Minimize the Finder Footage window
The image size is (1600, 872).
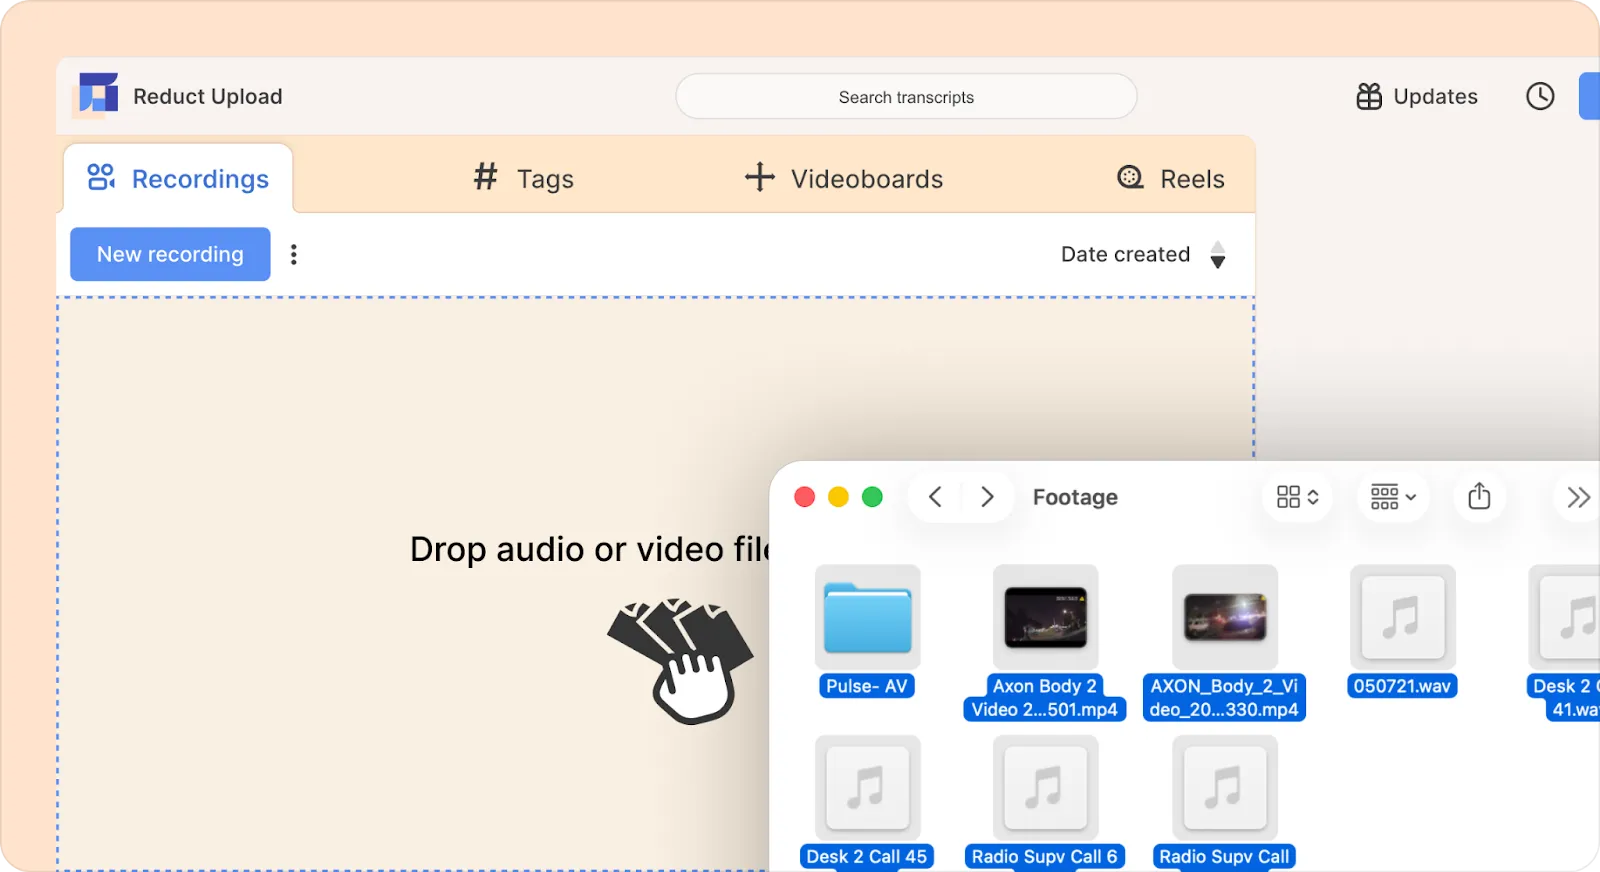click(x=838, y=497)
